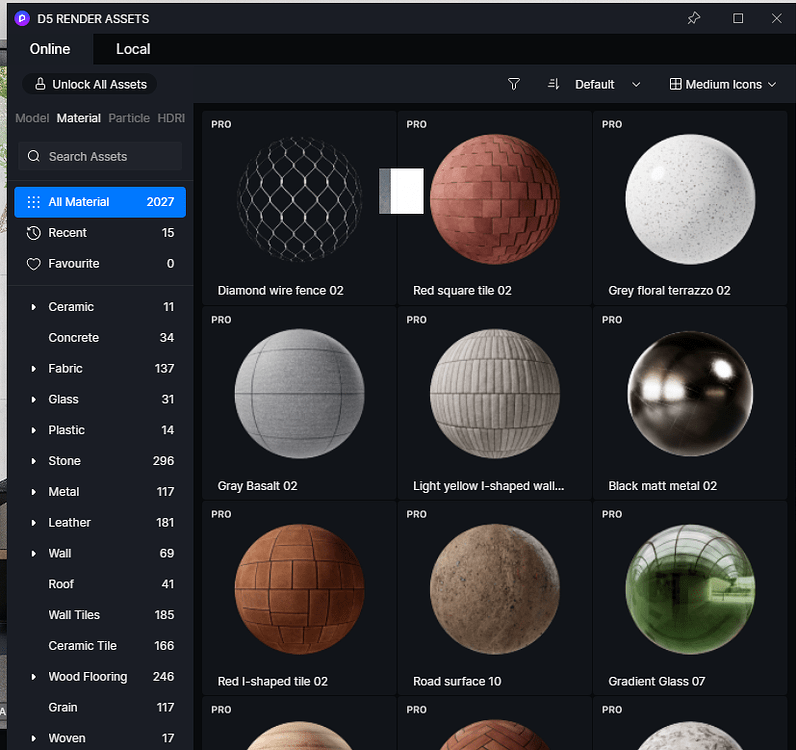Open the Medium Icons view dropdown
The image size is (796, 750).
tap(723, 84)
